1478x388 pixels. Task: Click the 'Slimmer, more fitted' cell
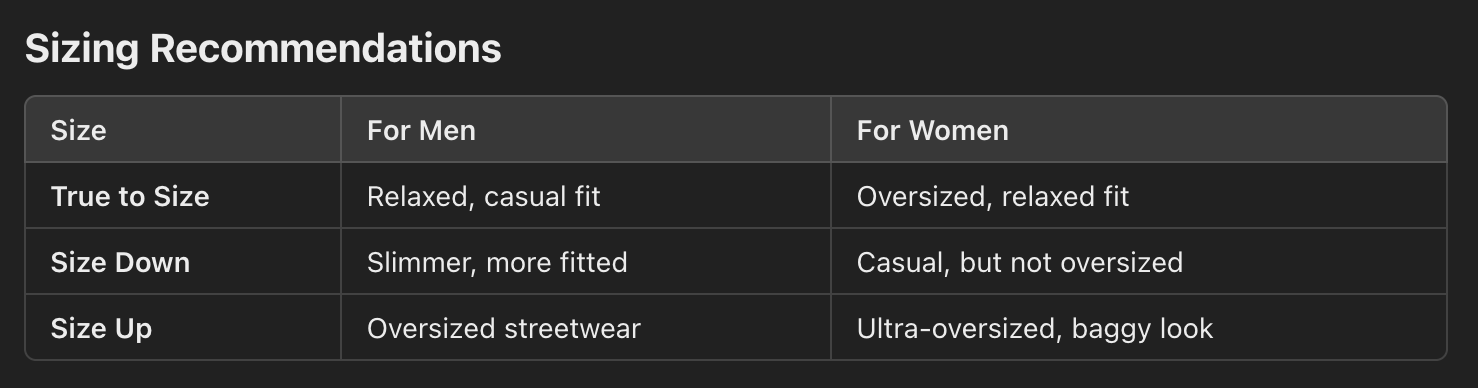497,262
